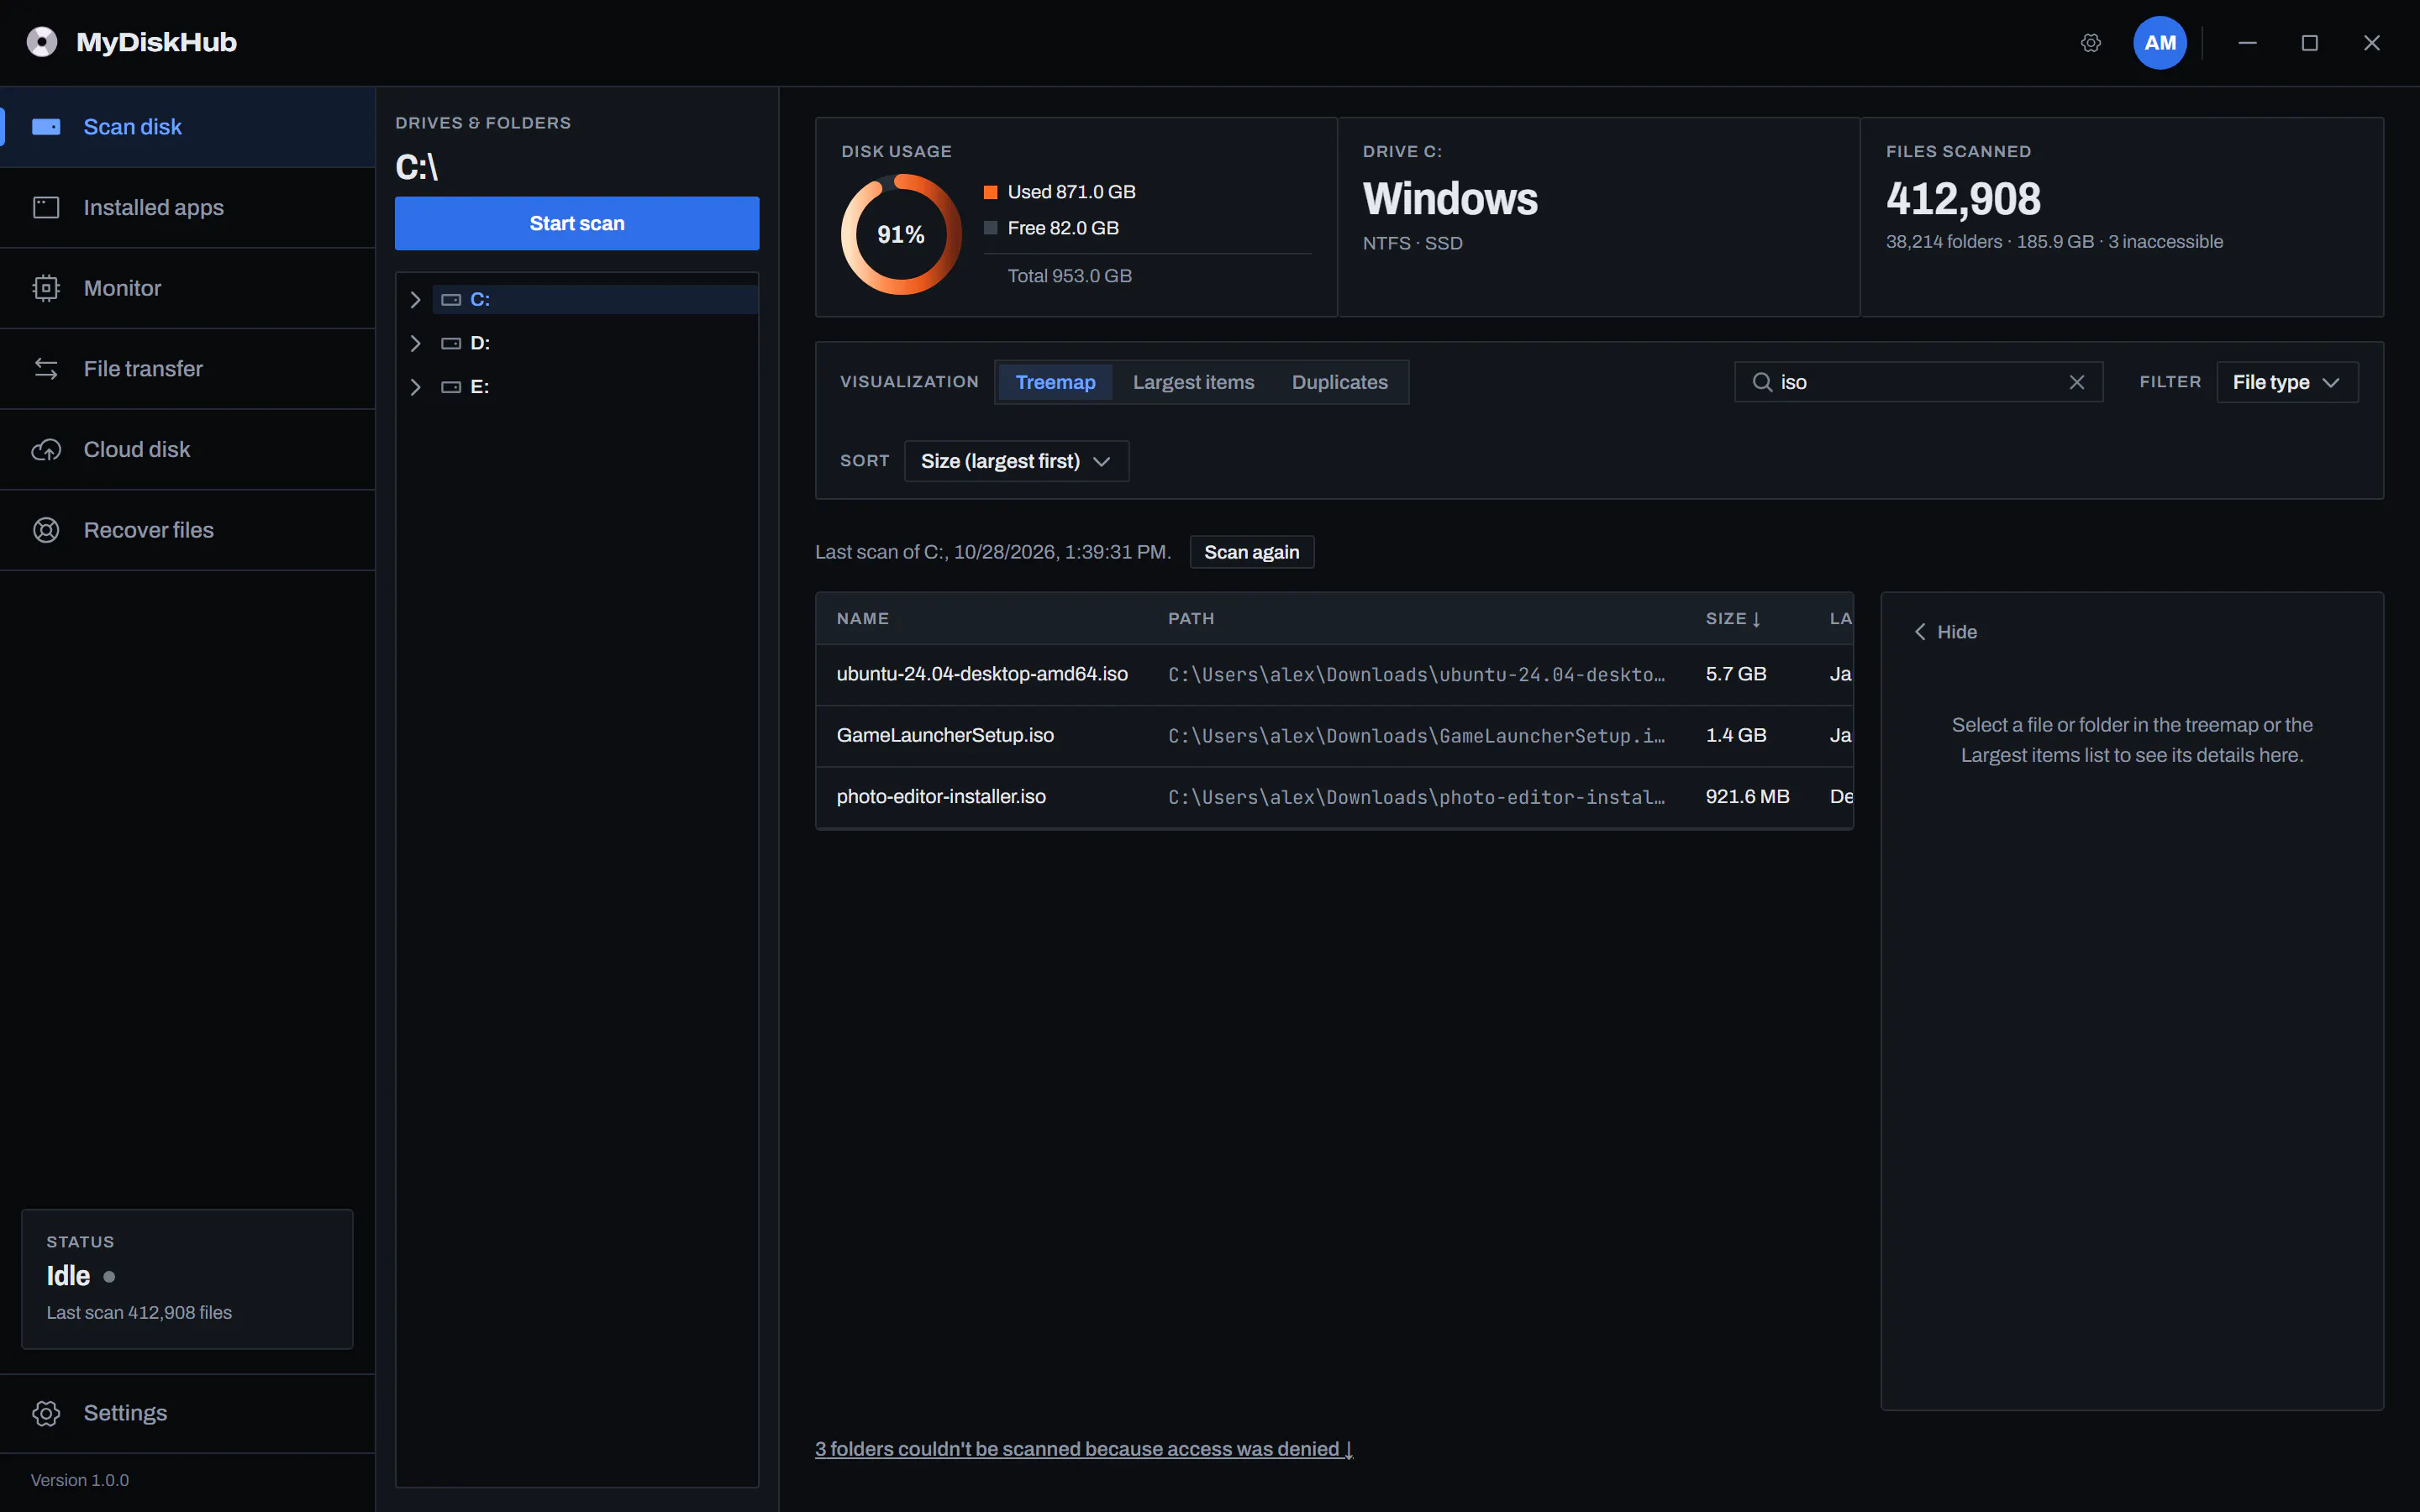Screen dimensions: 2420x1512
Task: Click the Installed apps window icon
Action: (46, 207)
